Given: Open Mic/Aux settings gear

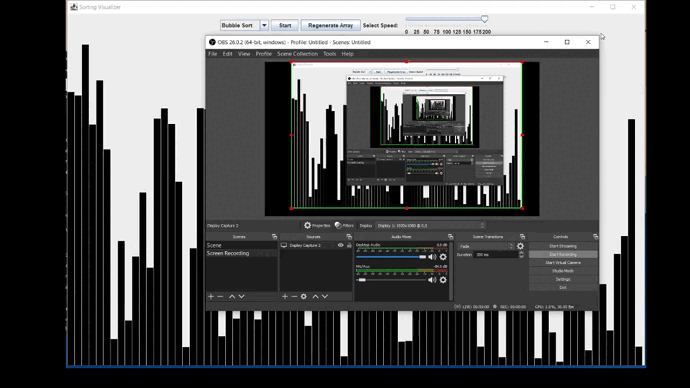Looking at the screenshot, I should [x=443, y=280].
